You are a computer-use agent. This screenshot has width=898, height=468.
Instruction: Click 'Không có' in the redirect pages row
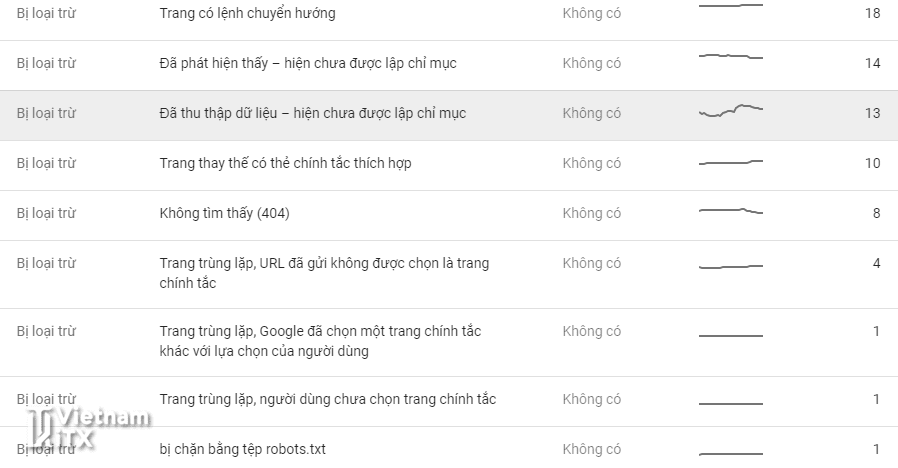coord(591,13)
